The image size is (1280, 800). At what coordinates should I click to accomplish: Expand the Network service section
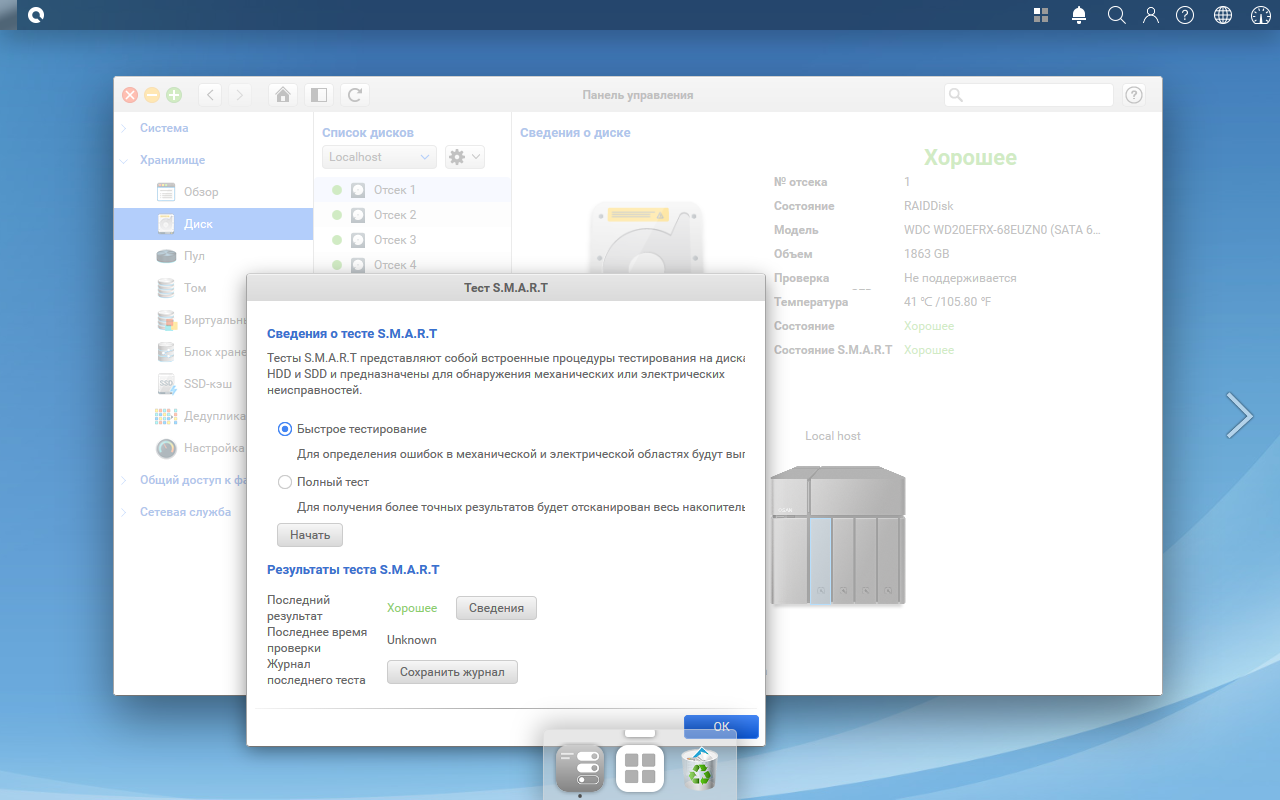(x=124, y=512)
